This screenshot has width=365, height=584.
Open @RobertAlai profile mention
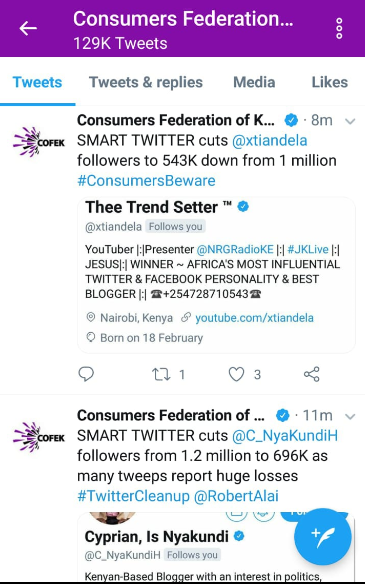236,496
